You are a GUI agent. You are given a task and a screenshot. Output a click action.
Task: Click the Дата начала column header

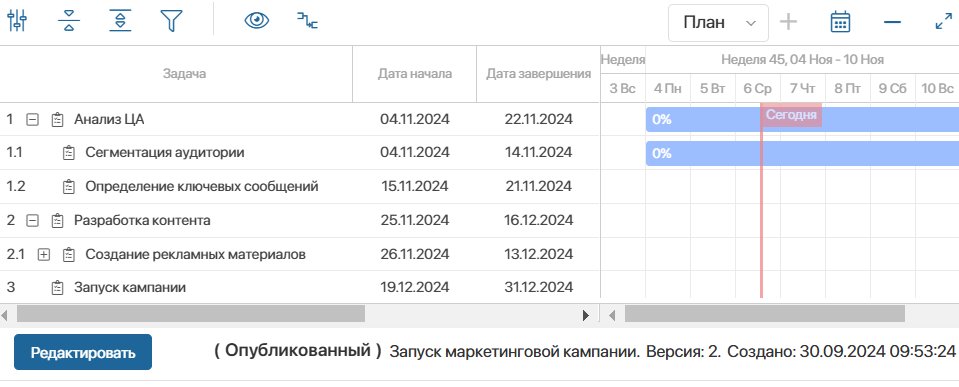click(415, 74)
